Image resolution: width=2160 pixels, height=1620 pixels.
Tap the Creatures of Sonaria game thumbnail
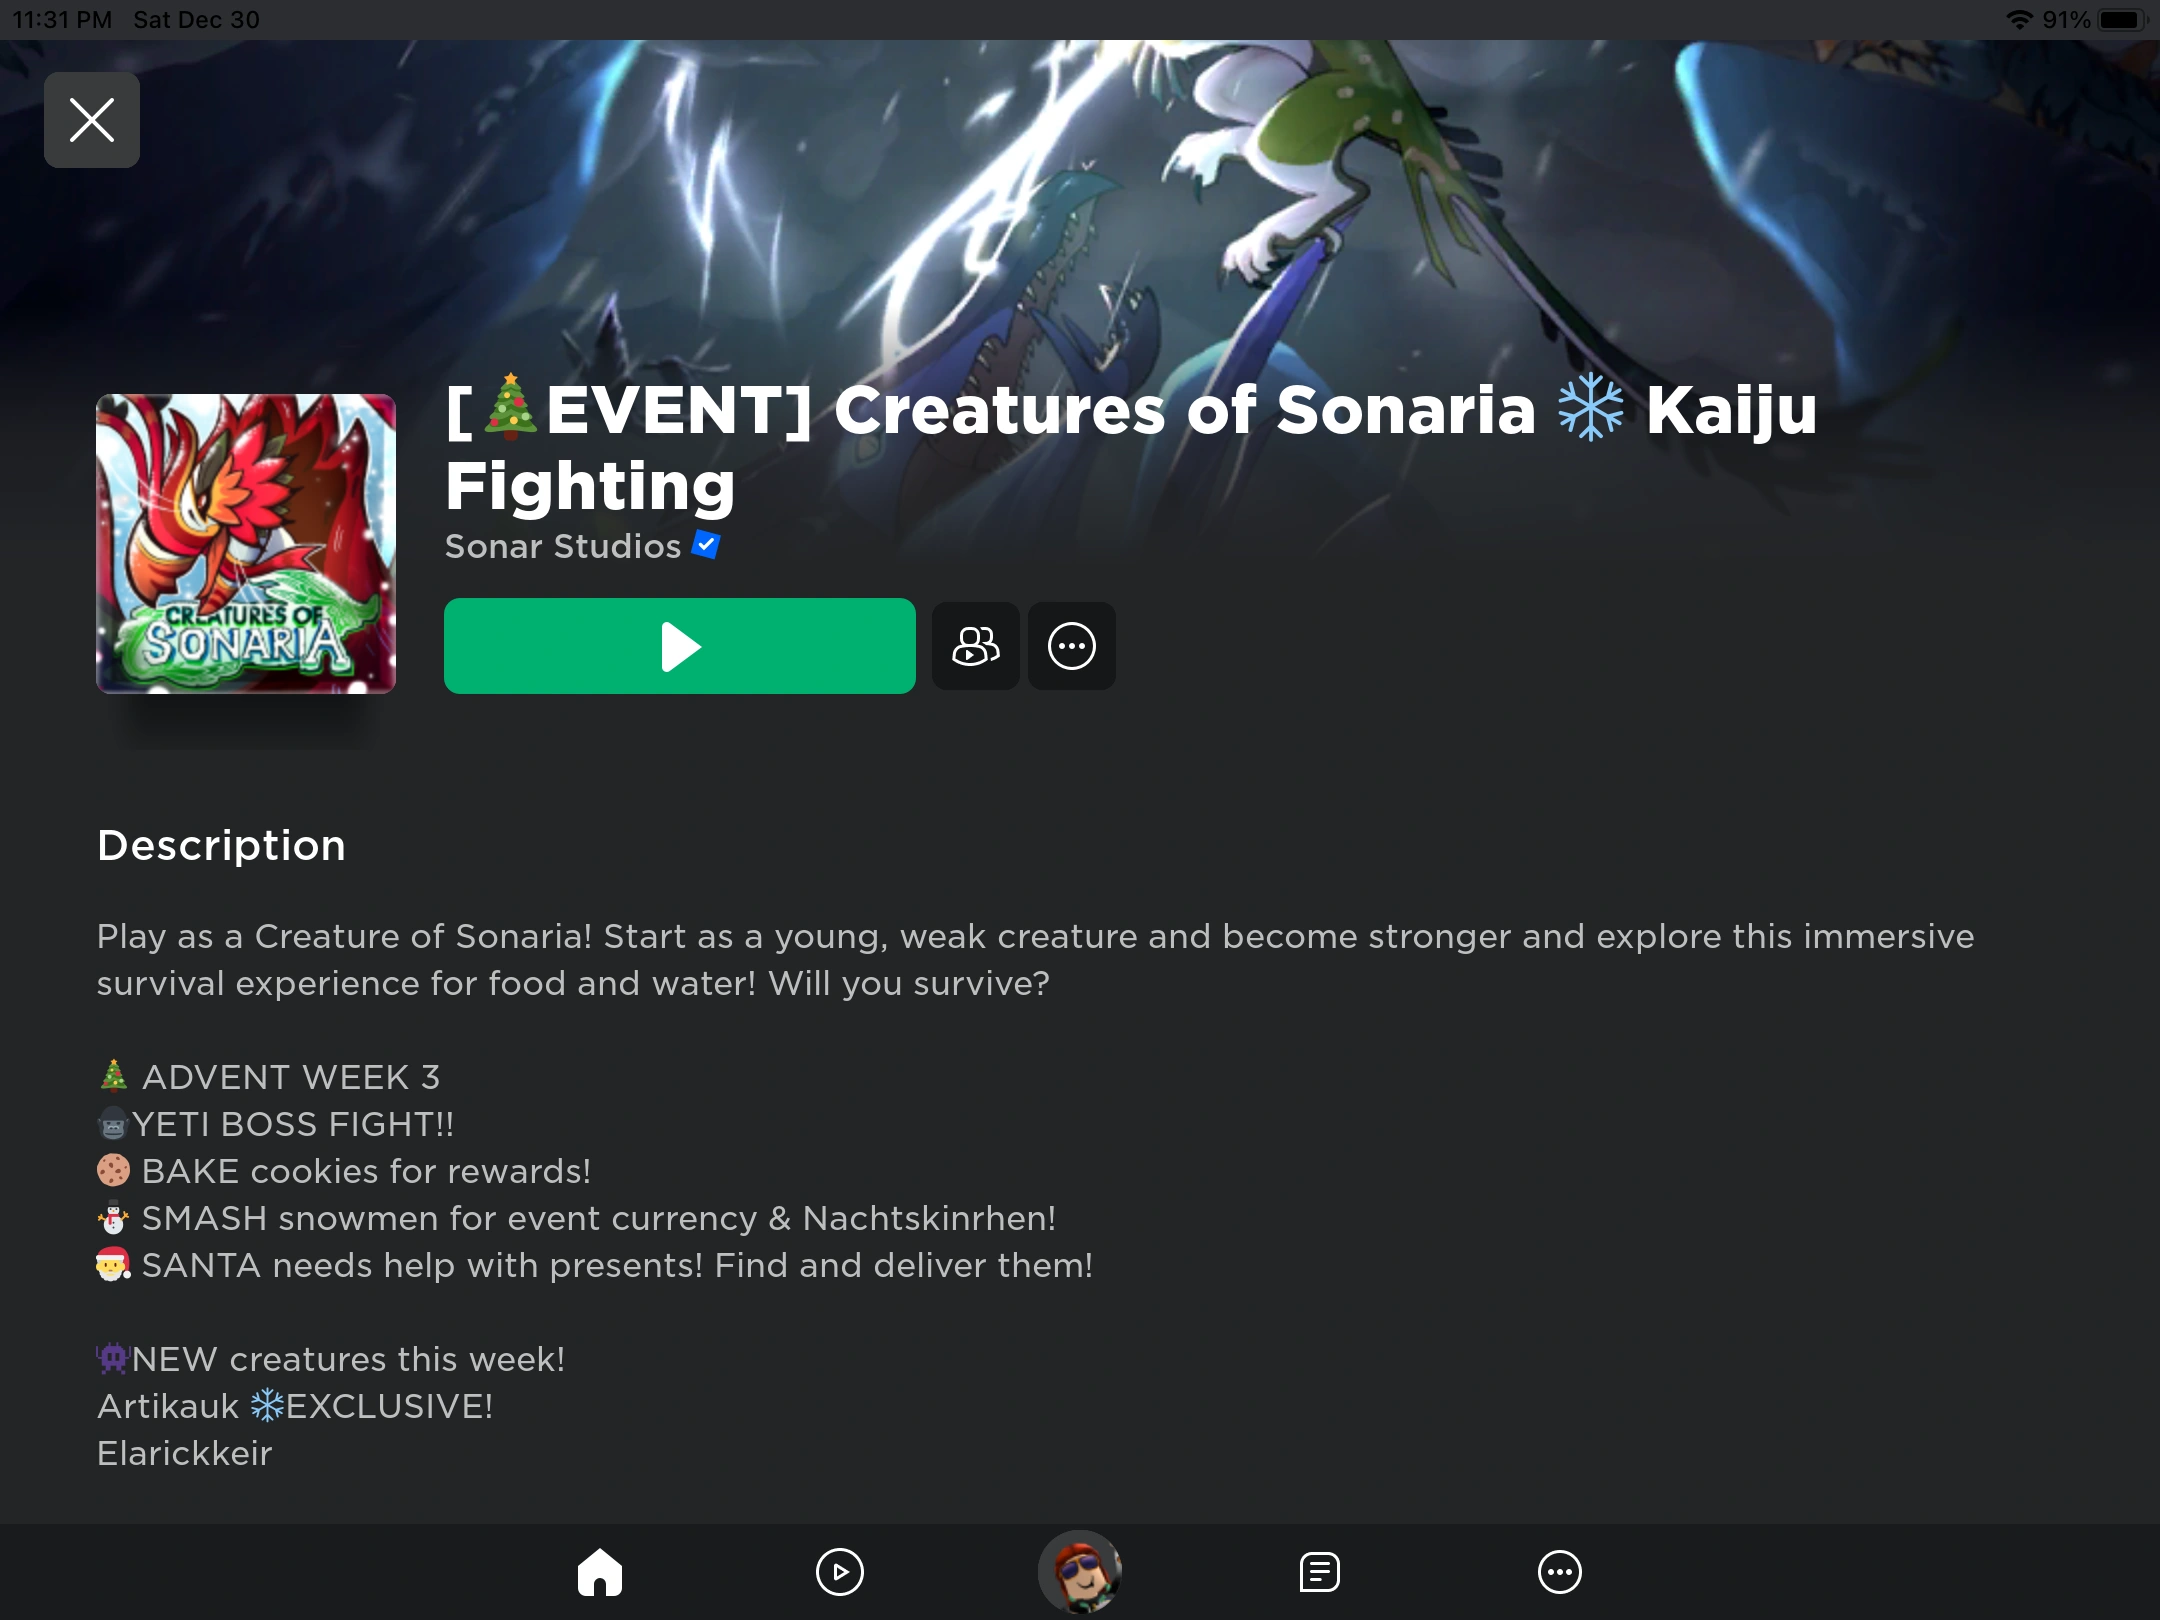[x=246, y=544]
